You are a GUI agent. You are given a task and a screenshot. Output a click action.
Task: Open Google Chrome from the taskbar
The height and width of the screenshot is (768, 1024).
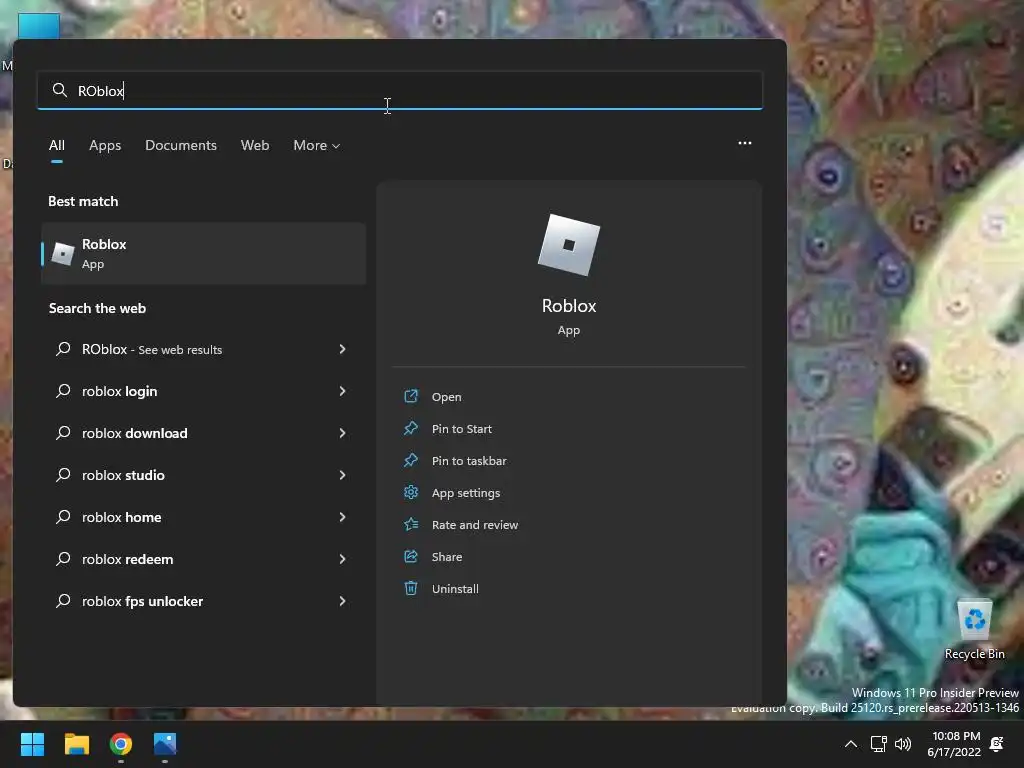pos(121,744)
